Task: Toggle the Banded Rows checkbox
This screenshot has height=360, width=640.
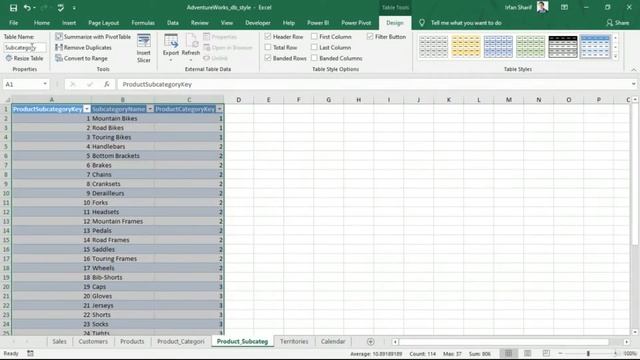Action: coord(268,58)
